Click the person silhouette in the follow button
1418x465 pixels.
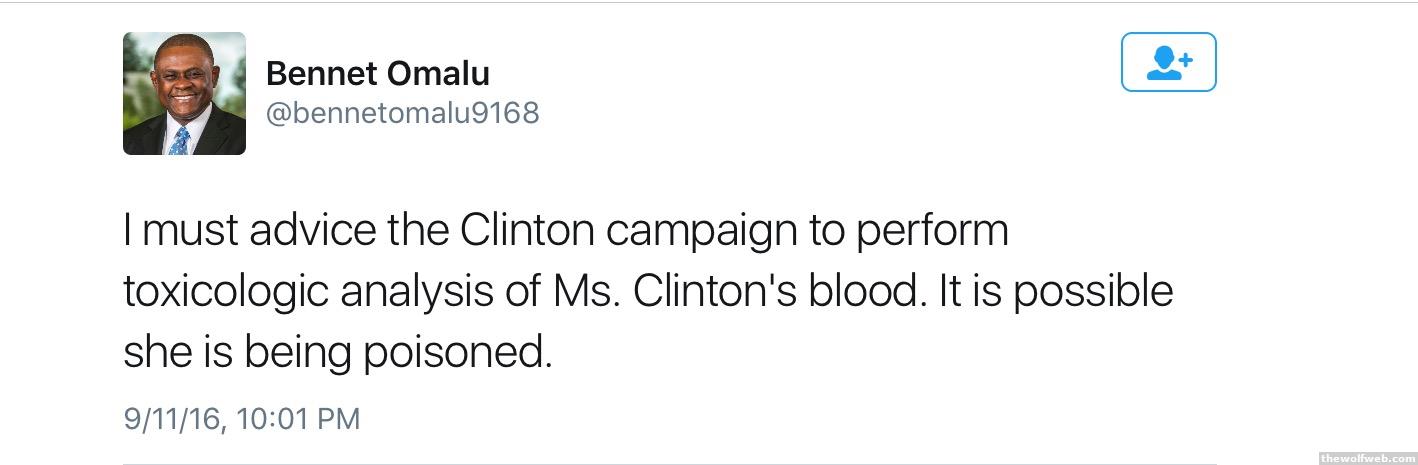point(1160,64)
